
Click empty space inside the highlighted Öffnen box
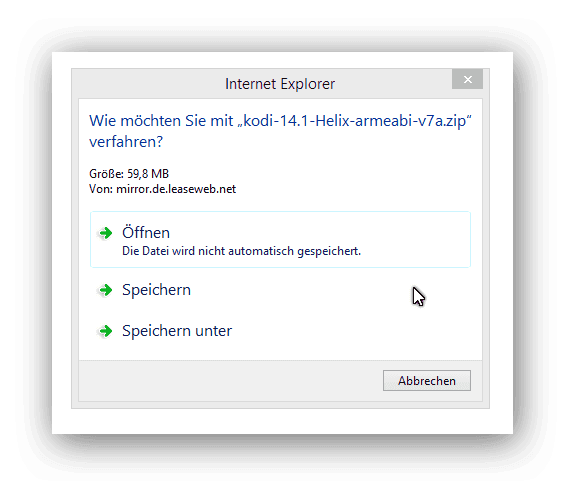pyautogui.click(x=414, y=240)
